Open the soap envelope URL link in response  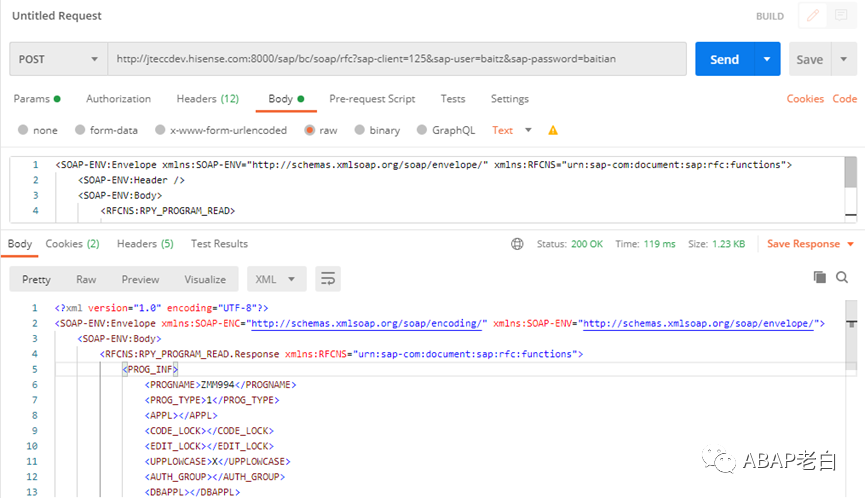tap(698, 323)
